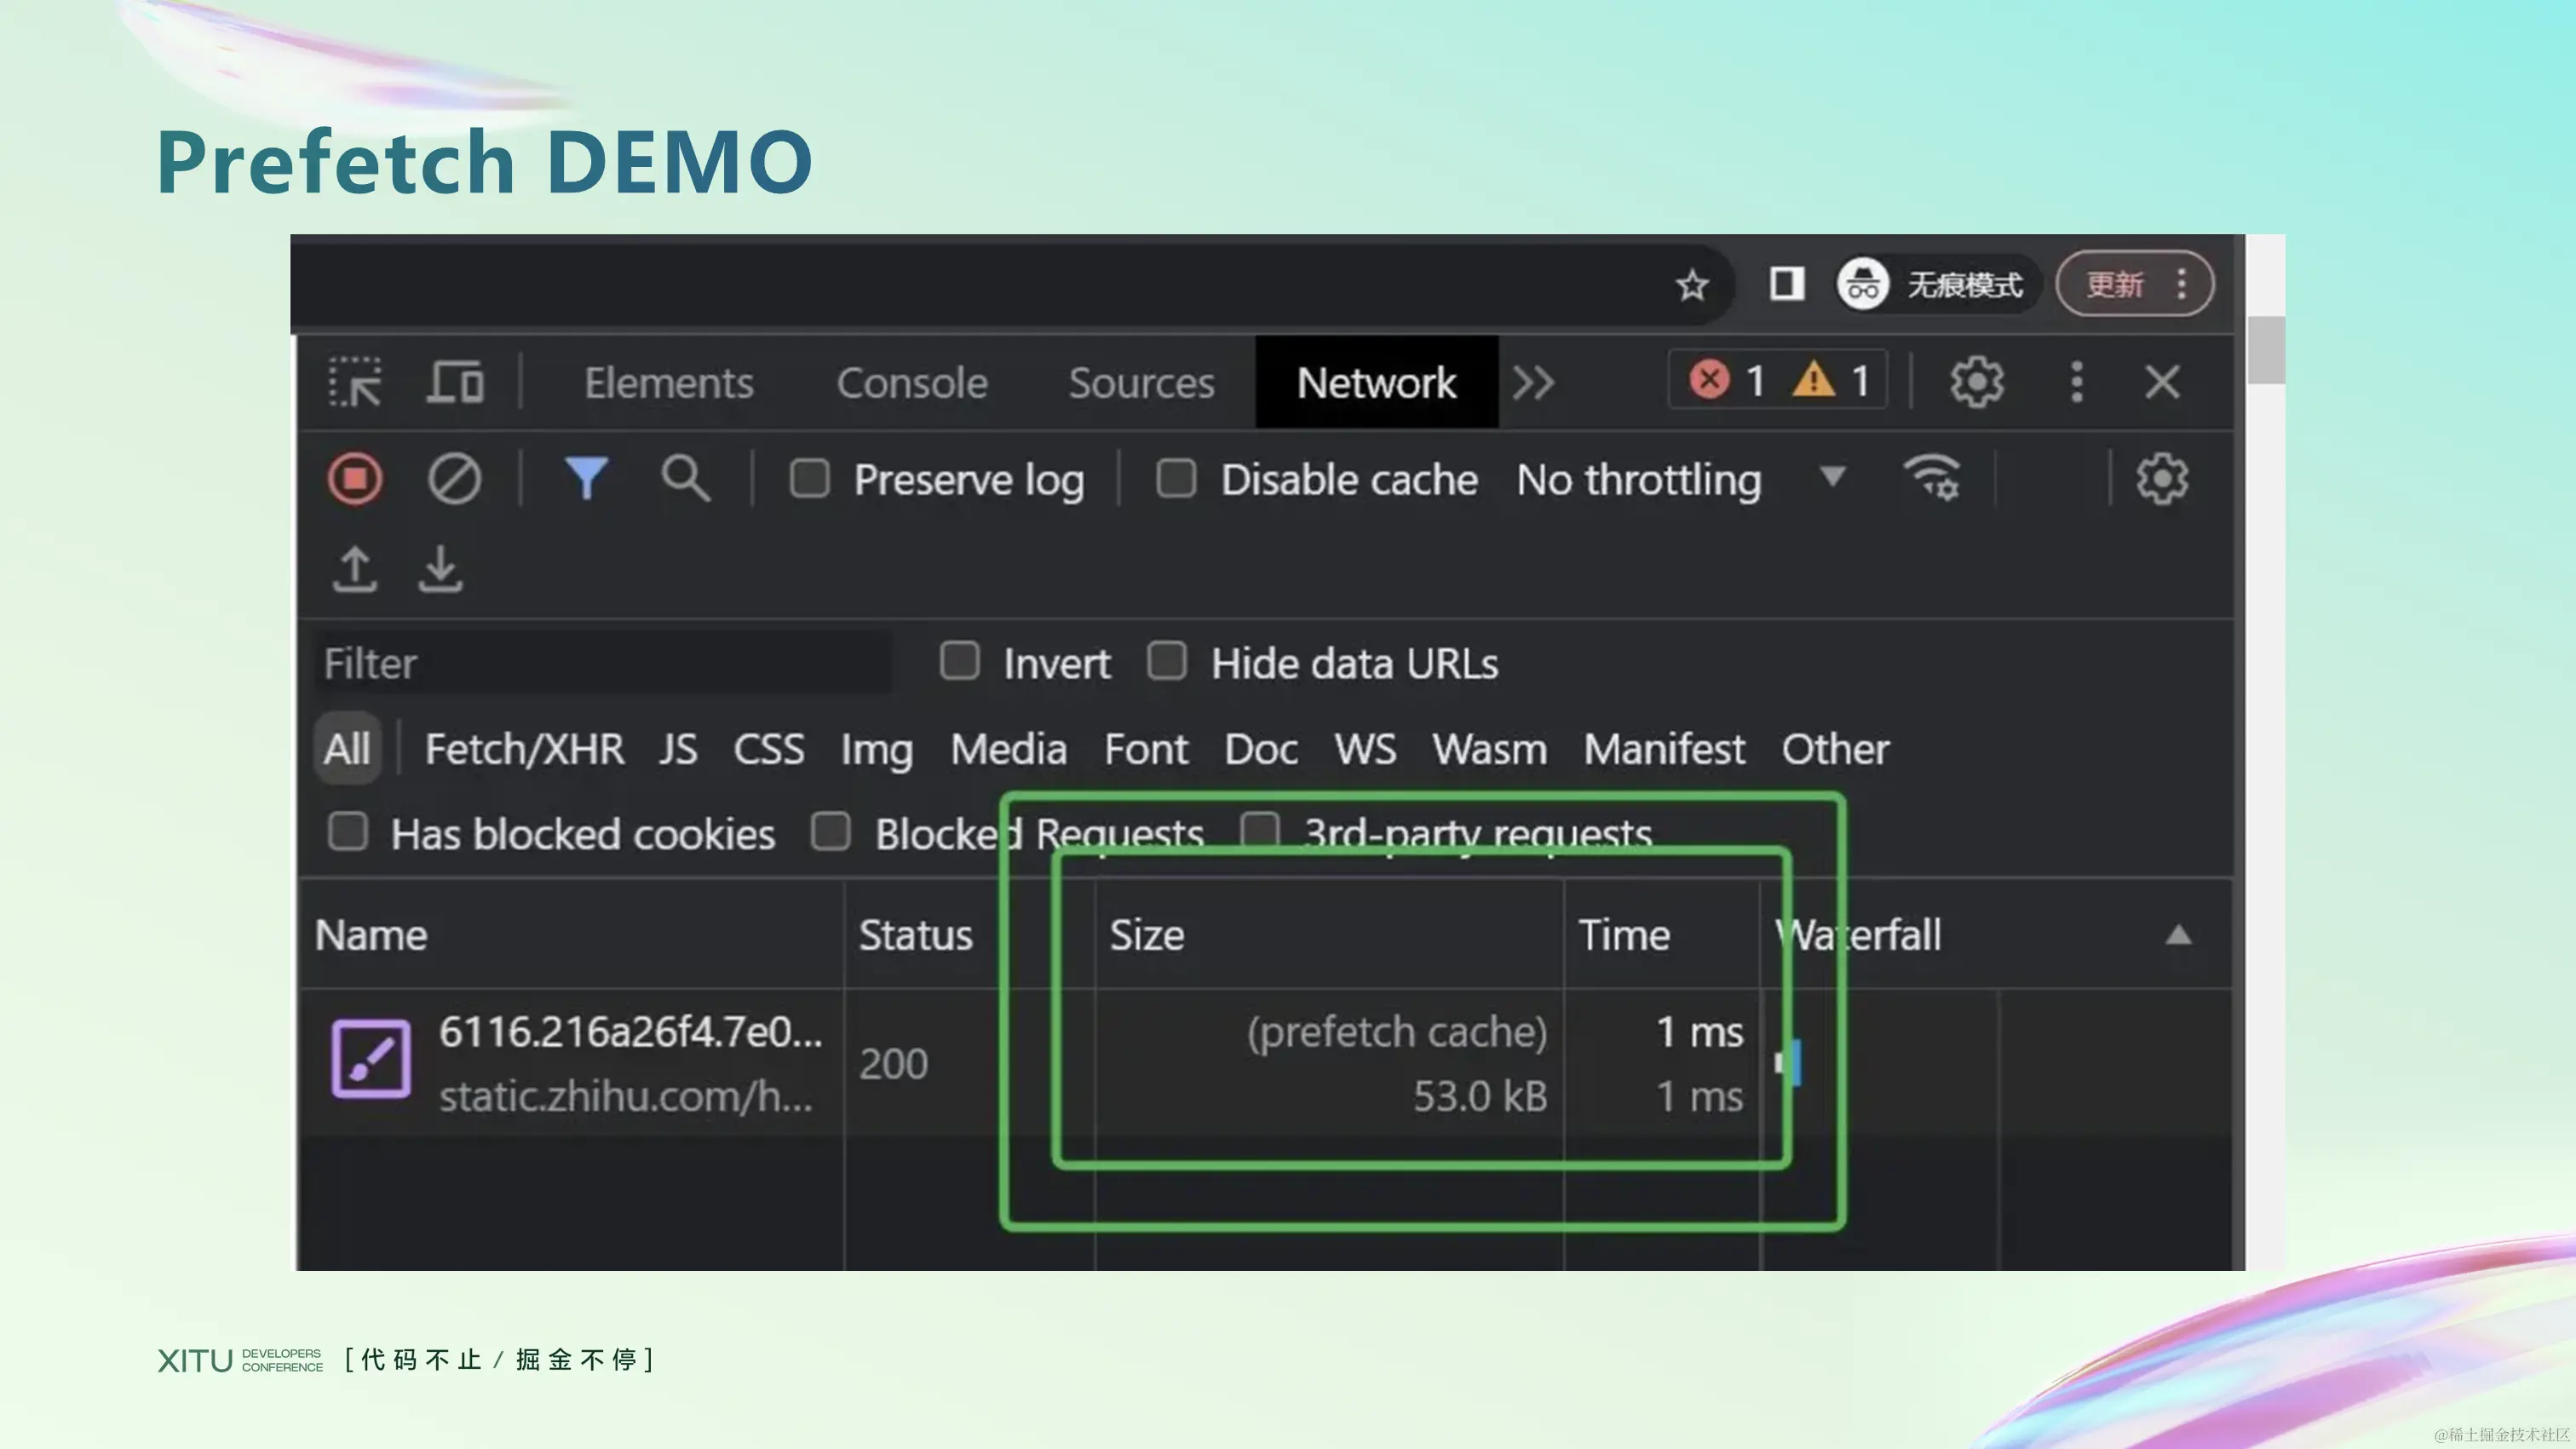The width and height of the screenshot is (2576, 1449).
Task: Select the inspect element picker icon
Action: [355, 382]
